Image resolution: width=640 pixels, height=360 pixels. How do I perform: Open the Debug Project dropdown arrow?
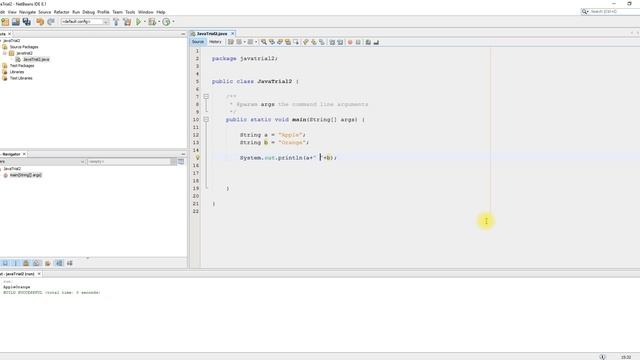pos(159,22)
